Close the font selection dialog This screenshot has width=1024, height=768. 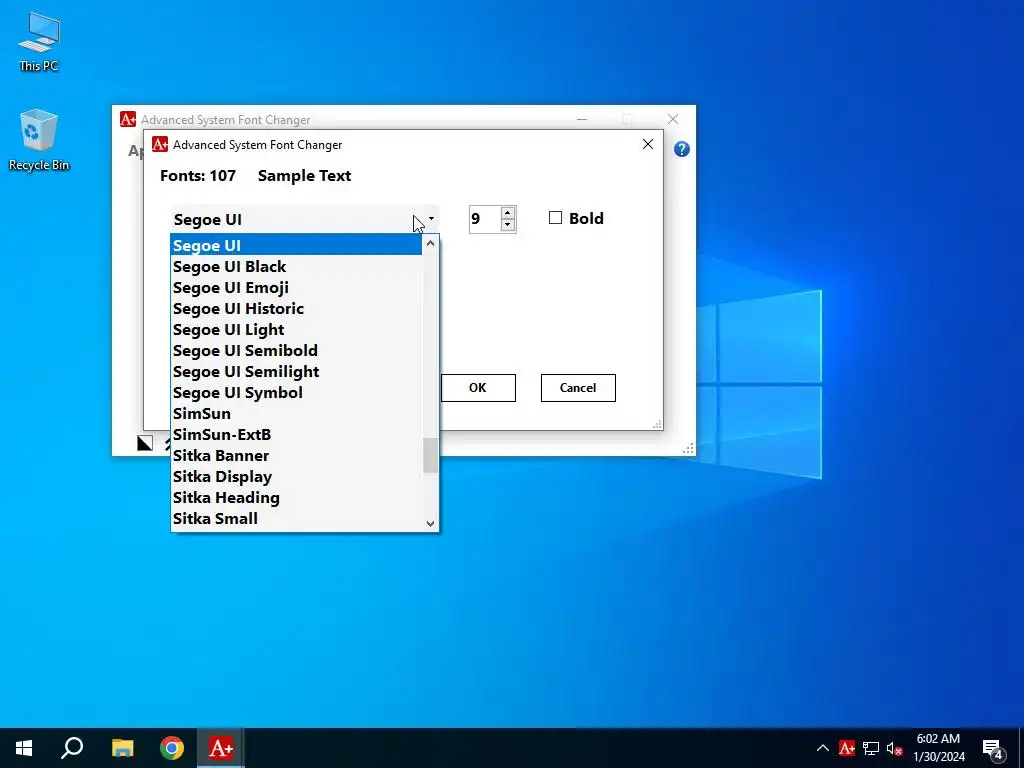point(648,144)
